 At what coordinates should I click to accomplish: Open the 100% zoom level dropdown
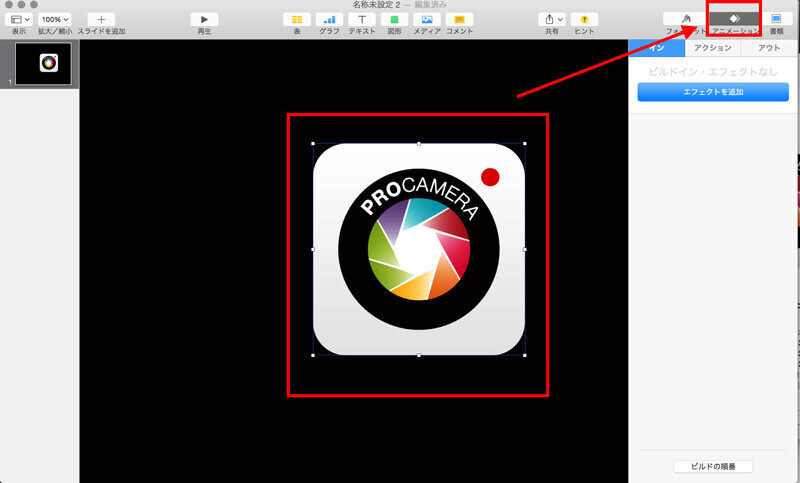(x=55, y=19)
